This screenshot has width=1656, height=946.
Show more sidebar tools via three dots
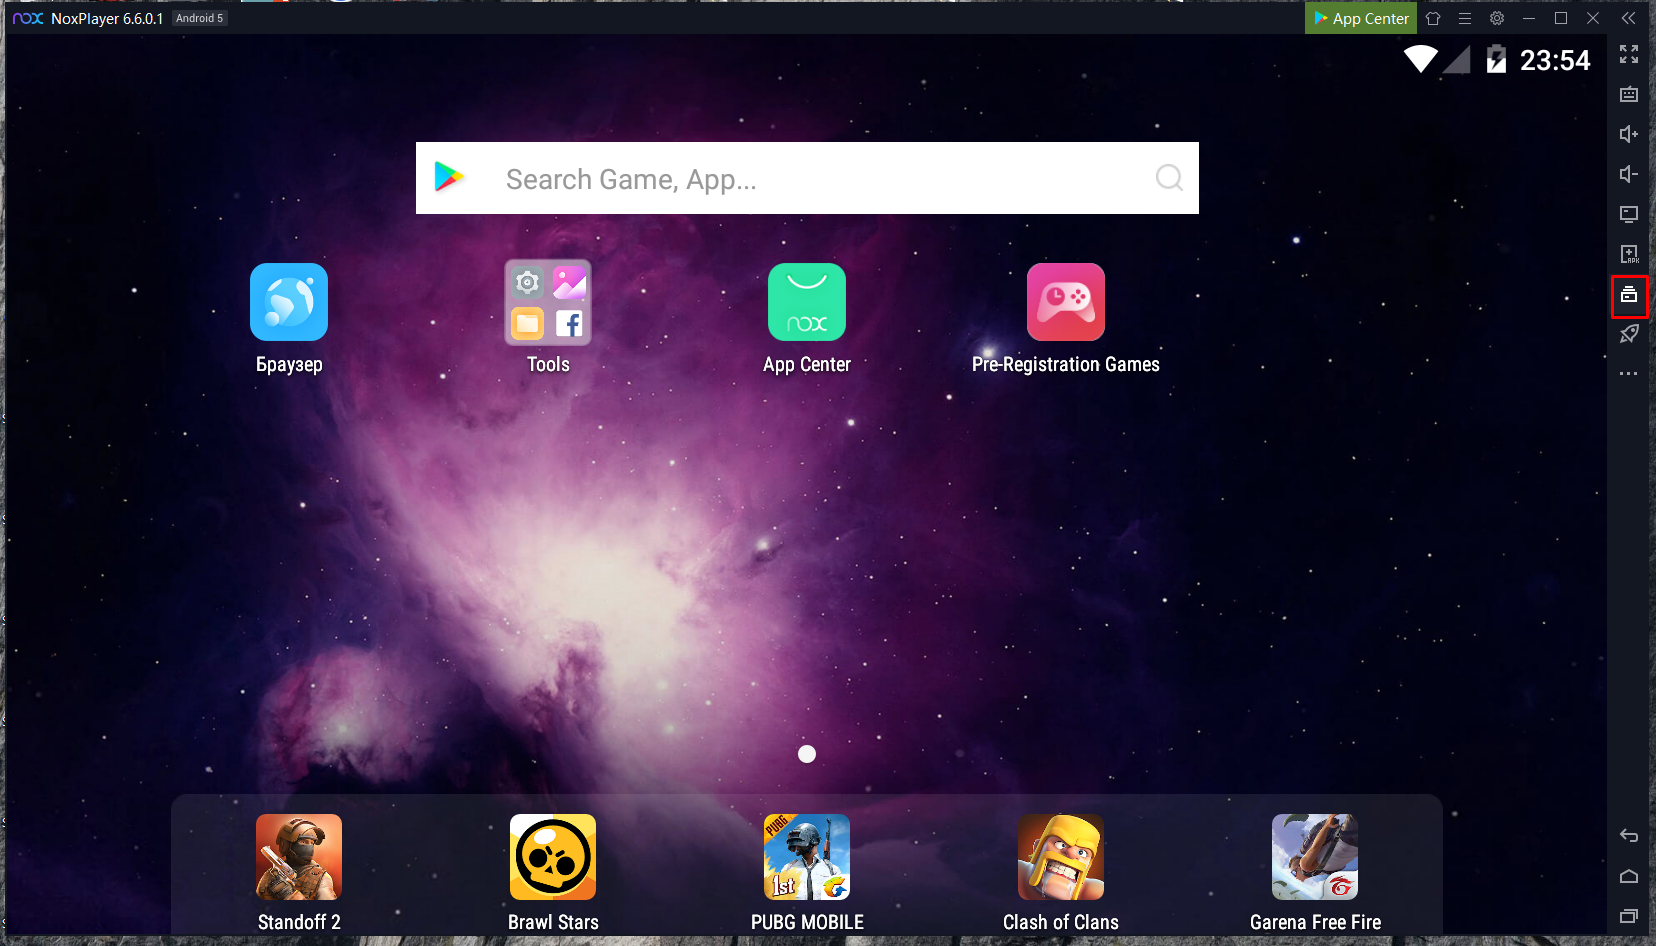point(1629,374)
